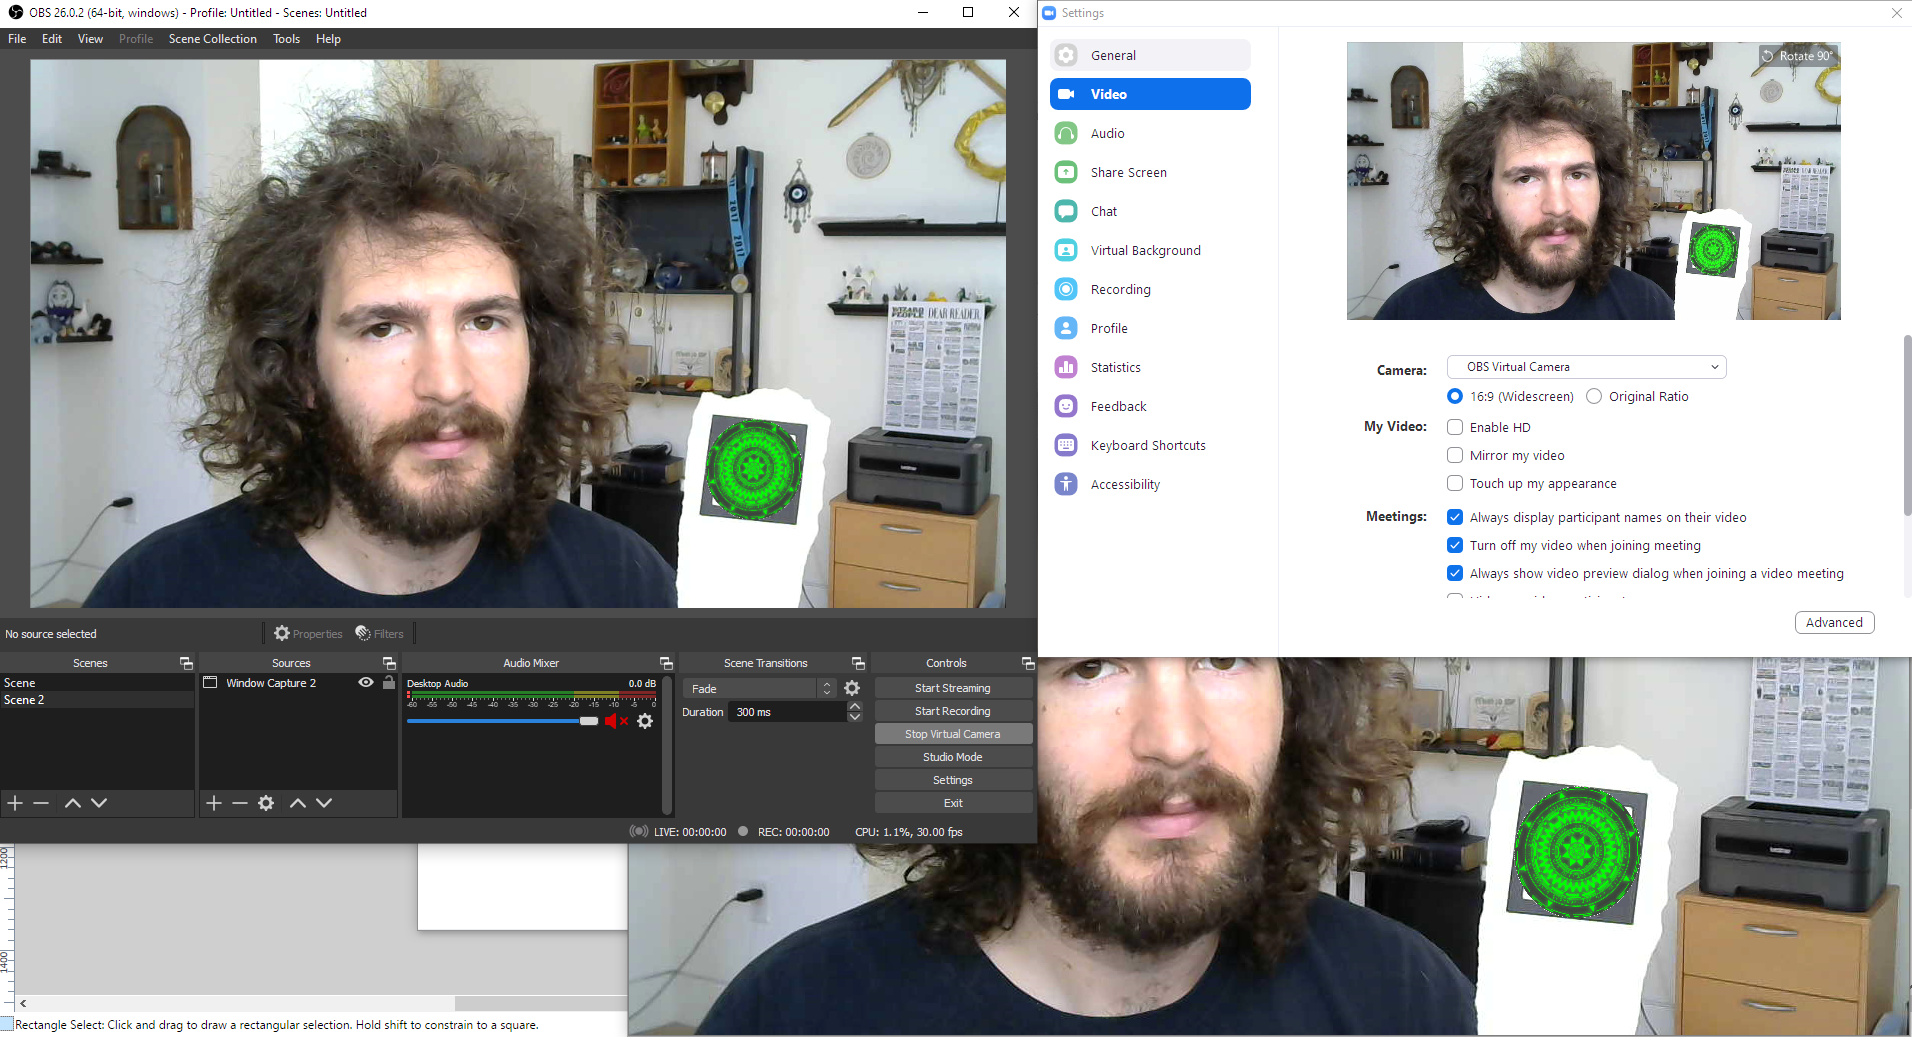Image resolution: width=1912 pixels, height=1037 pixels.
Task: Open transition properties gear next to Fade
Action: click(x=852, y=688)
